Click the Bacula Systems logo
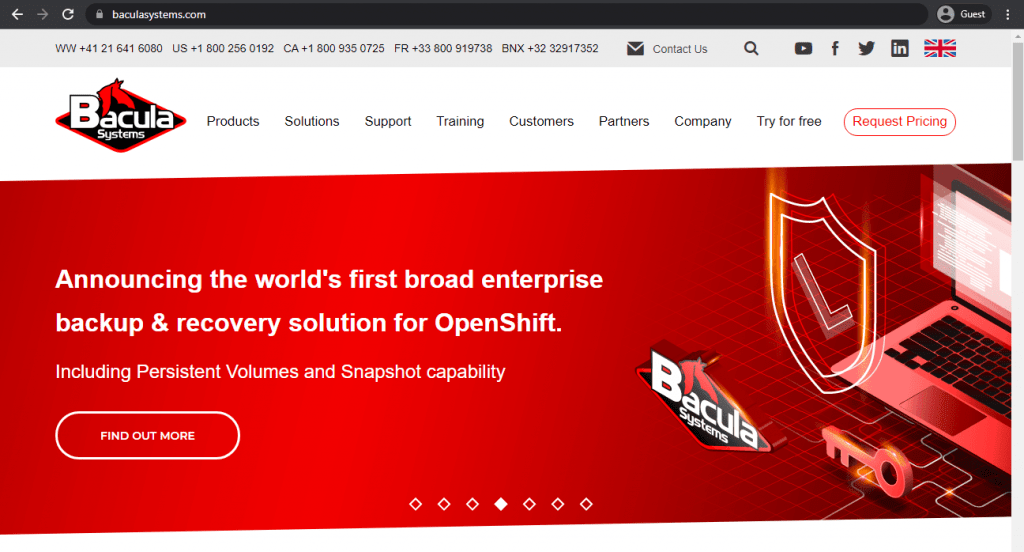The image size is (1024, 552). [x=121, y=116]
